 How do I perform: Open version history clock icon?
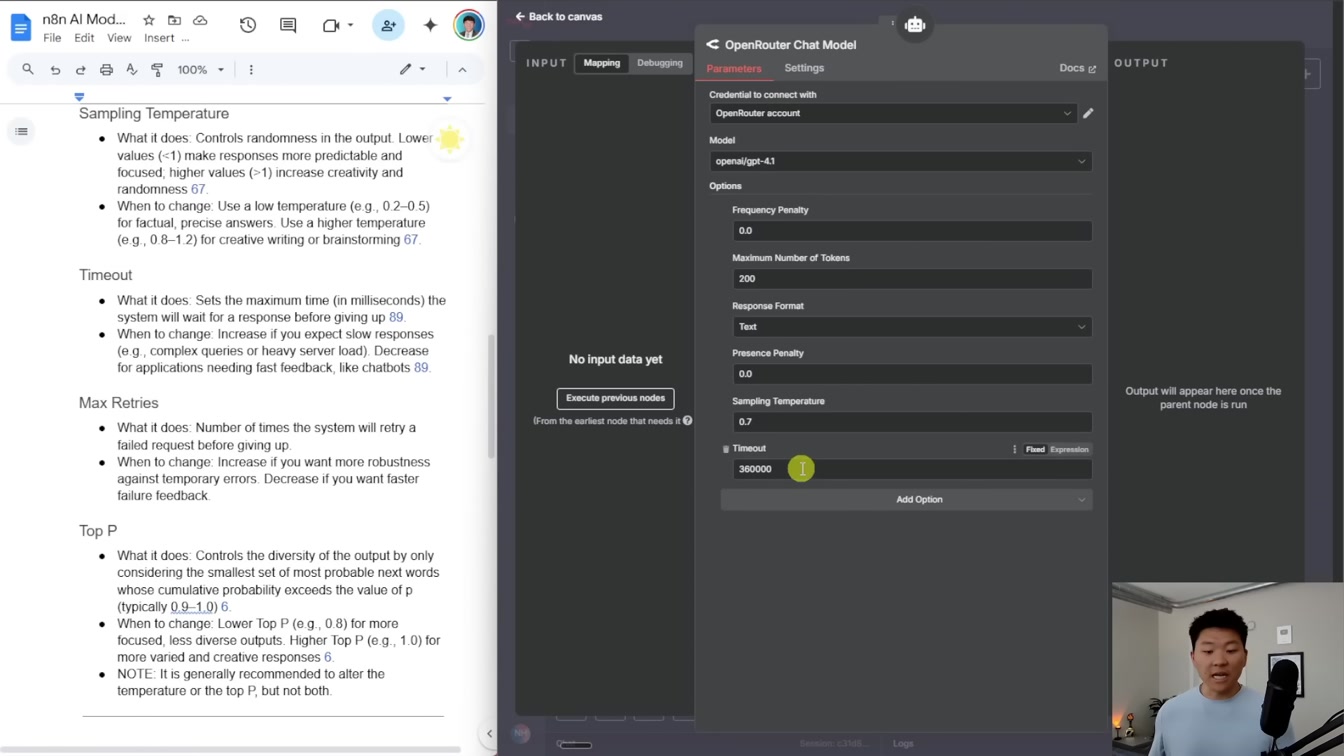click(248, 25)
